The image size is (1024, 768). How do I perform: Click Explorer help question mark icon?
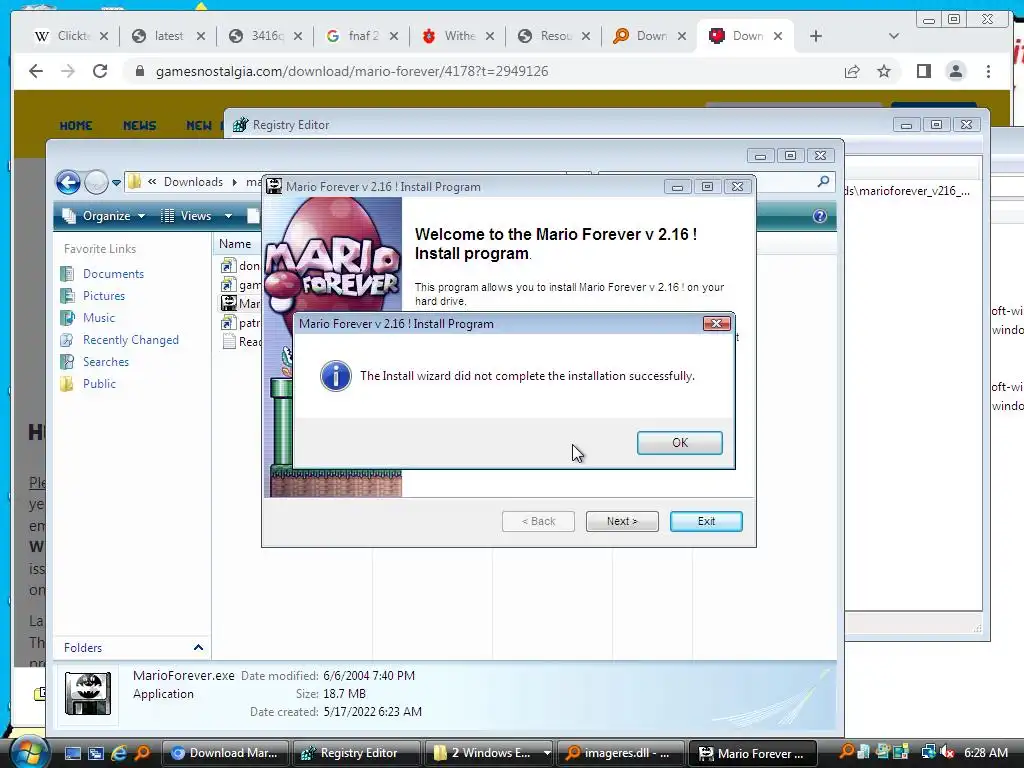tap(820, 216)
